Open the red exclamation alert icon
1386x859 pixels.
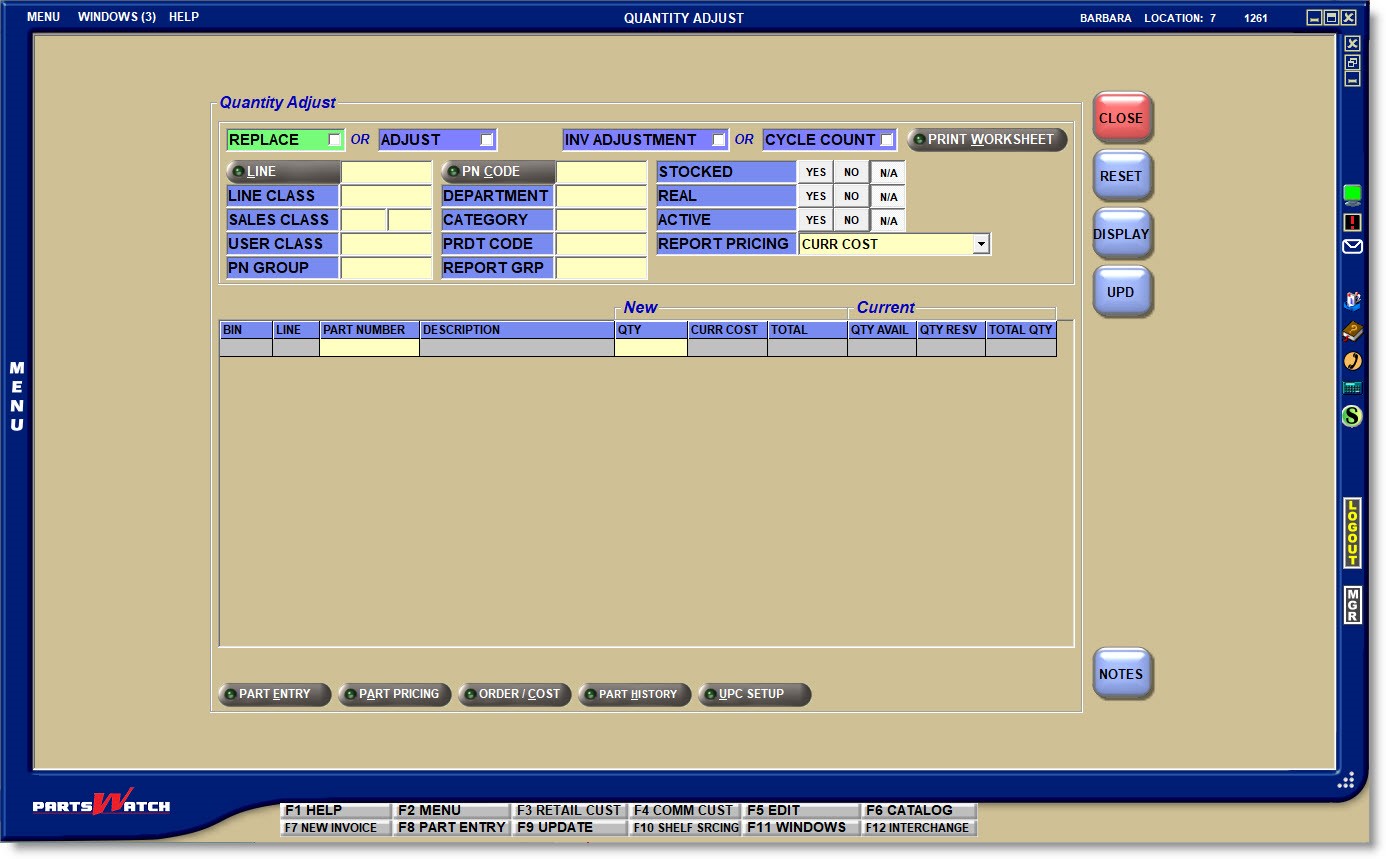tap(1352, 222)
